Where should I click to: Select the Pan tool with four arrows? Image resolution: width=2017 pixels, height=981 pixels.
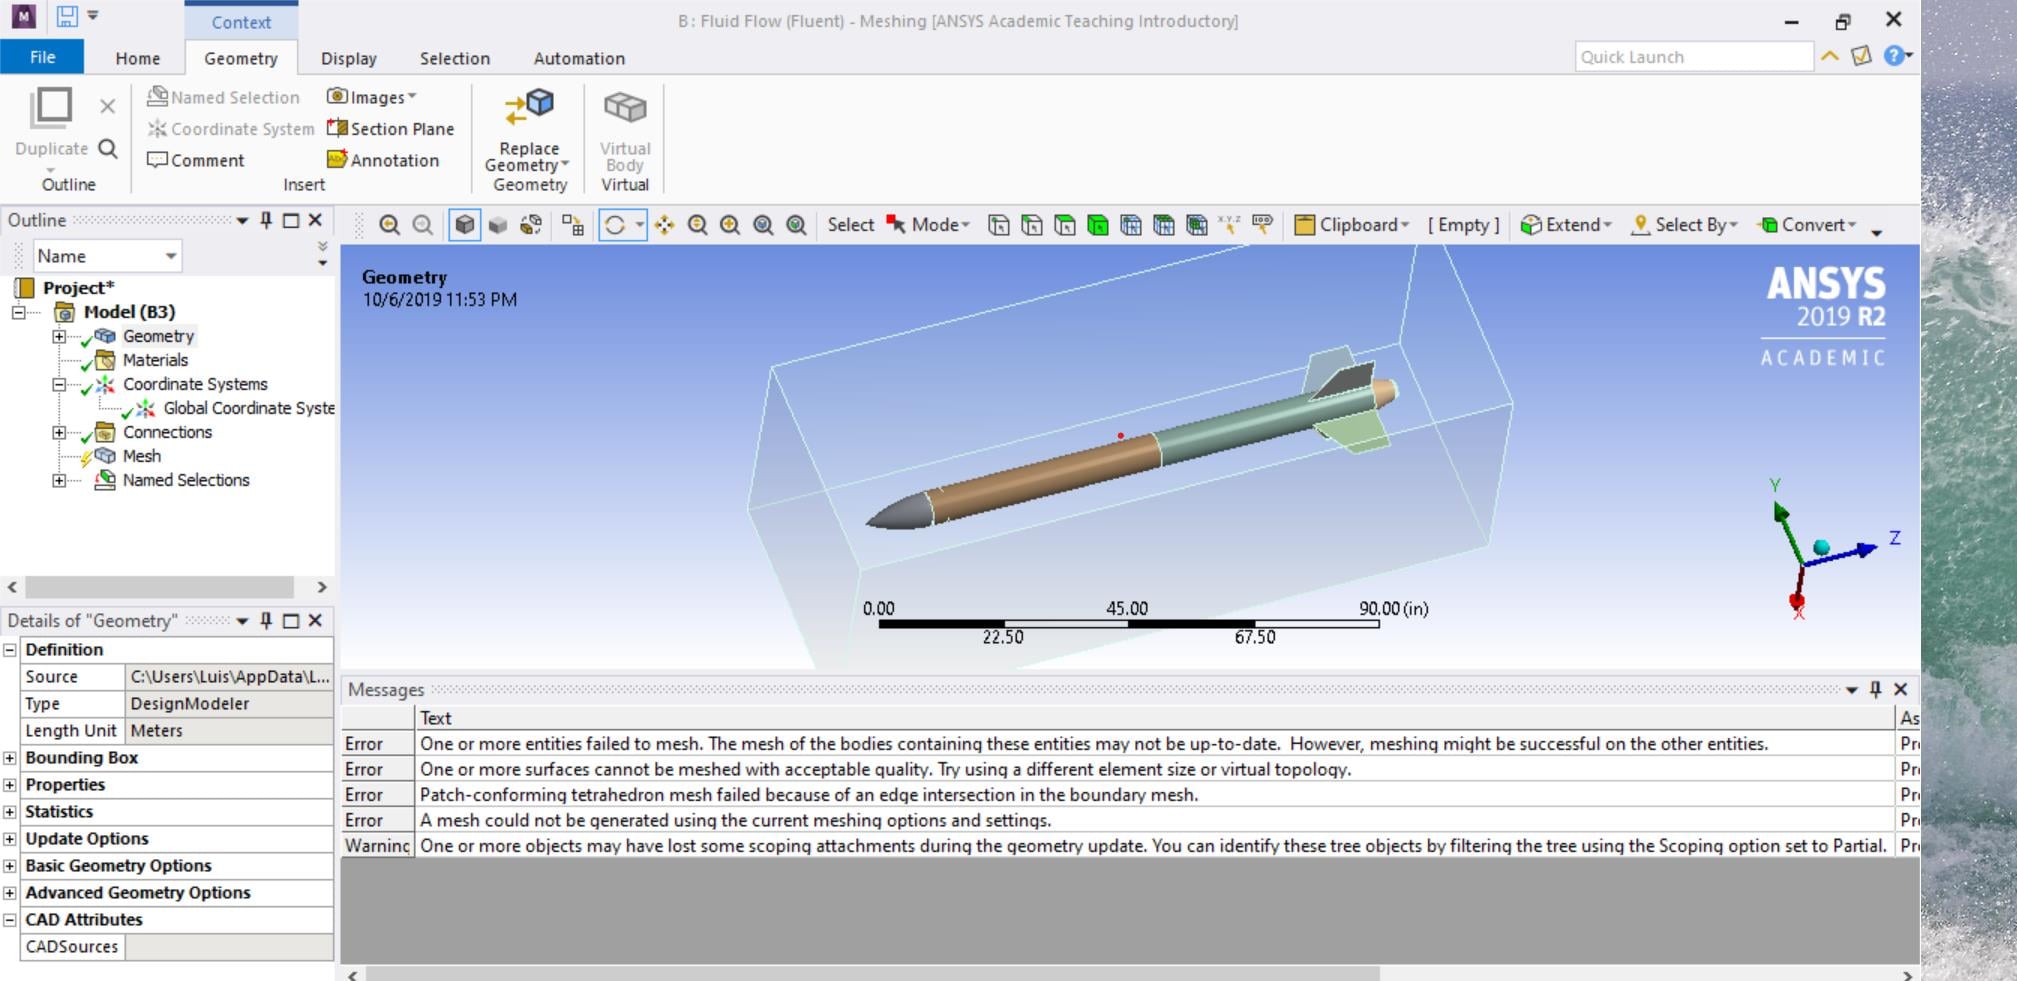click(665, 225)
